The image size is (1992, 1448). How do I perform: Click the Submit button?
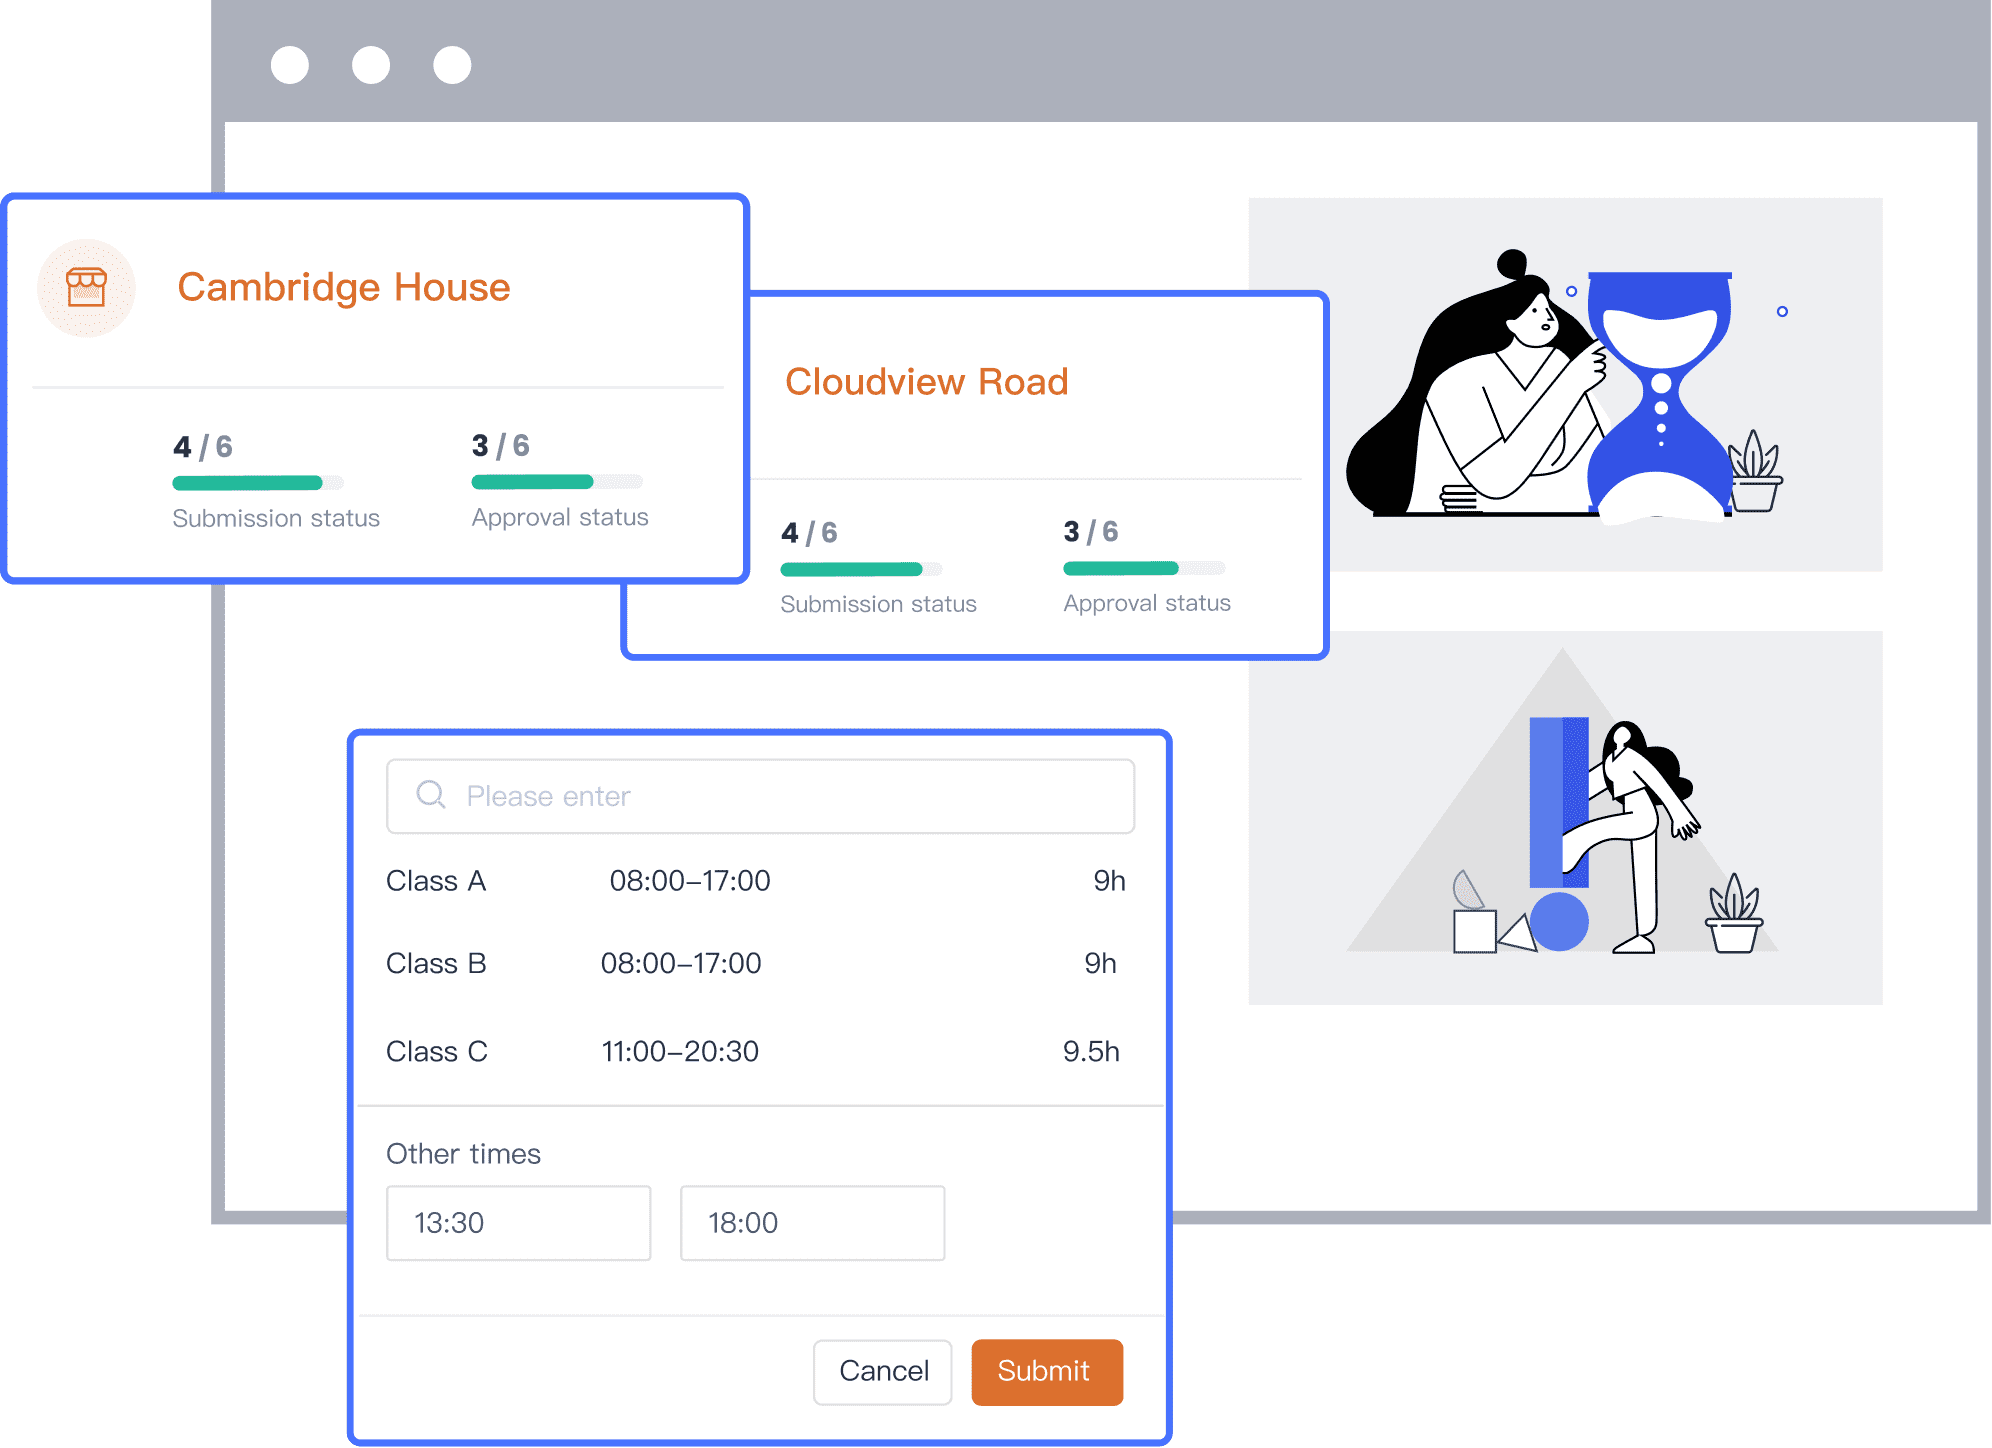(x=1046, y=1371)
